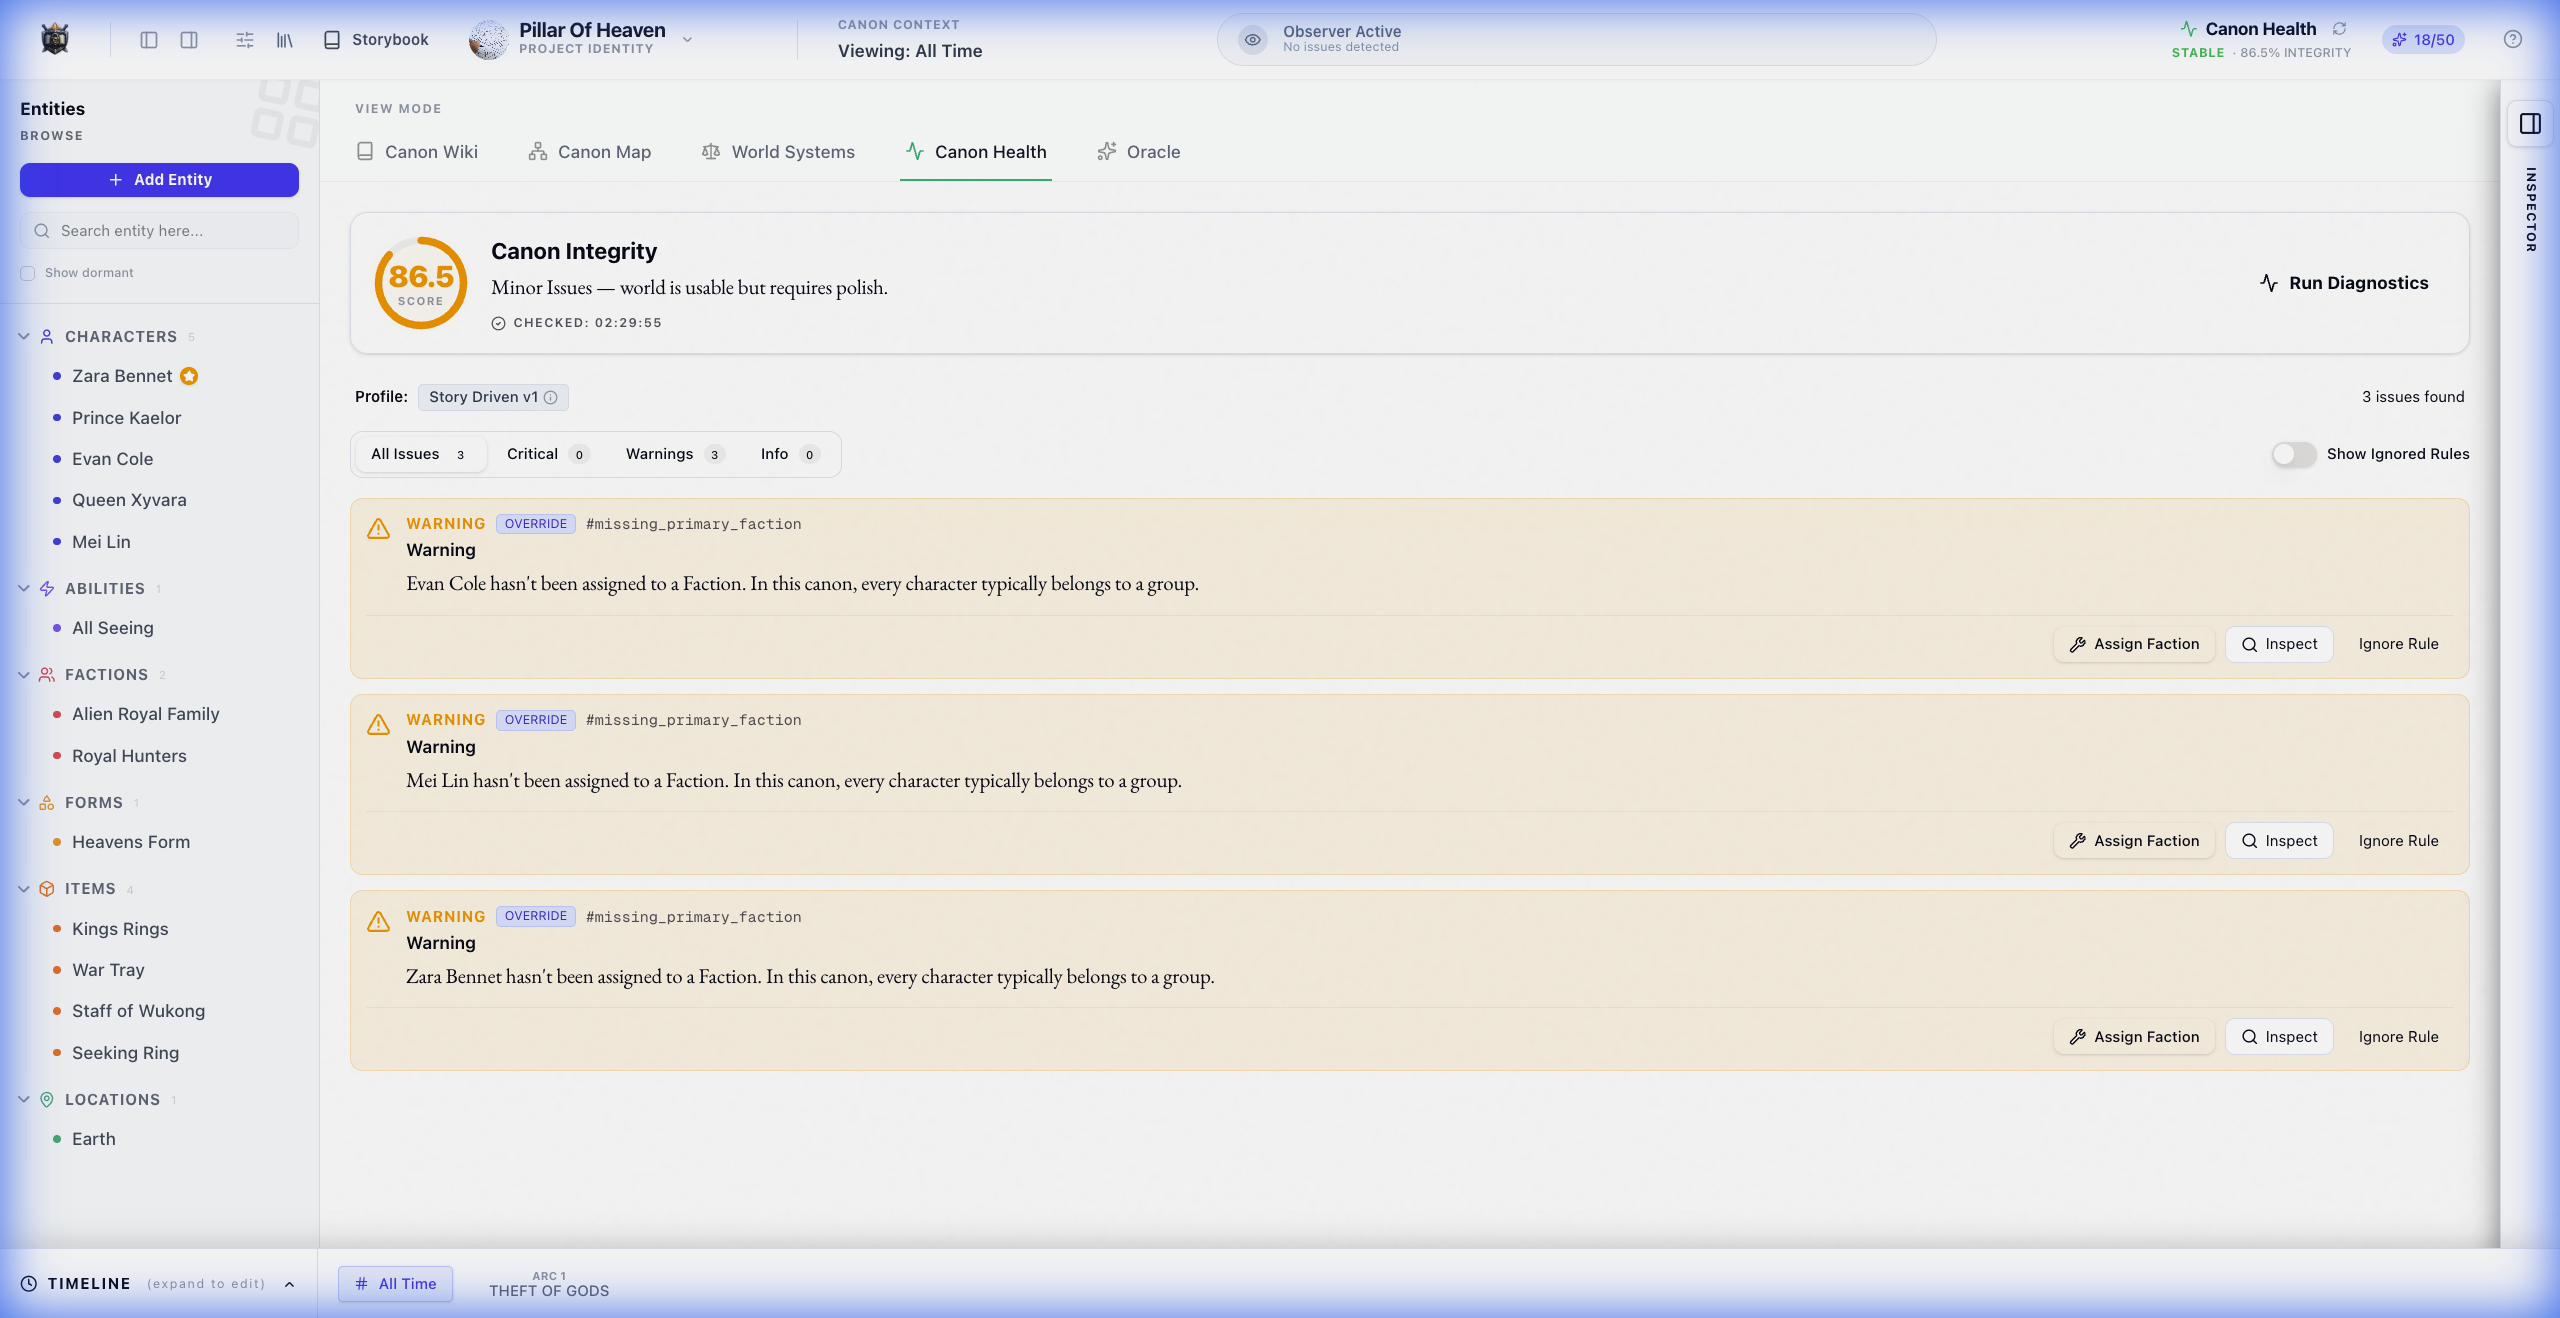
Task: Toggle Show Ignored Rules switch
Action: tap(2293, 454)
